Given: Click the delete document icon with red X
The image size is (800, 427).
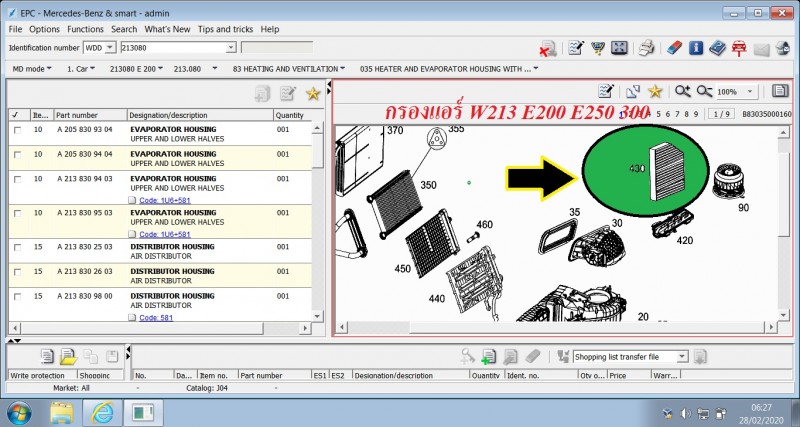Looking at the screenshot, I should point(548,49).
